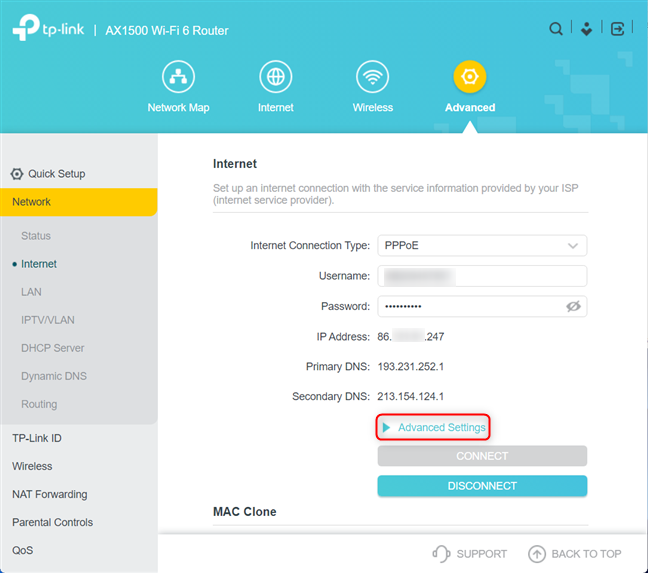Click AX1500 Wi-Fi 6 Router title
Screen dimensions: 648x573
tap(167, 31)
